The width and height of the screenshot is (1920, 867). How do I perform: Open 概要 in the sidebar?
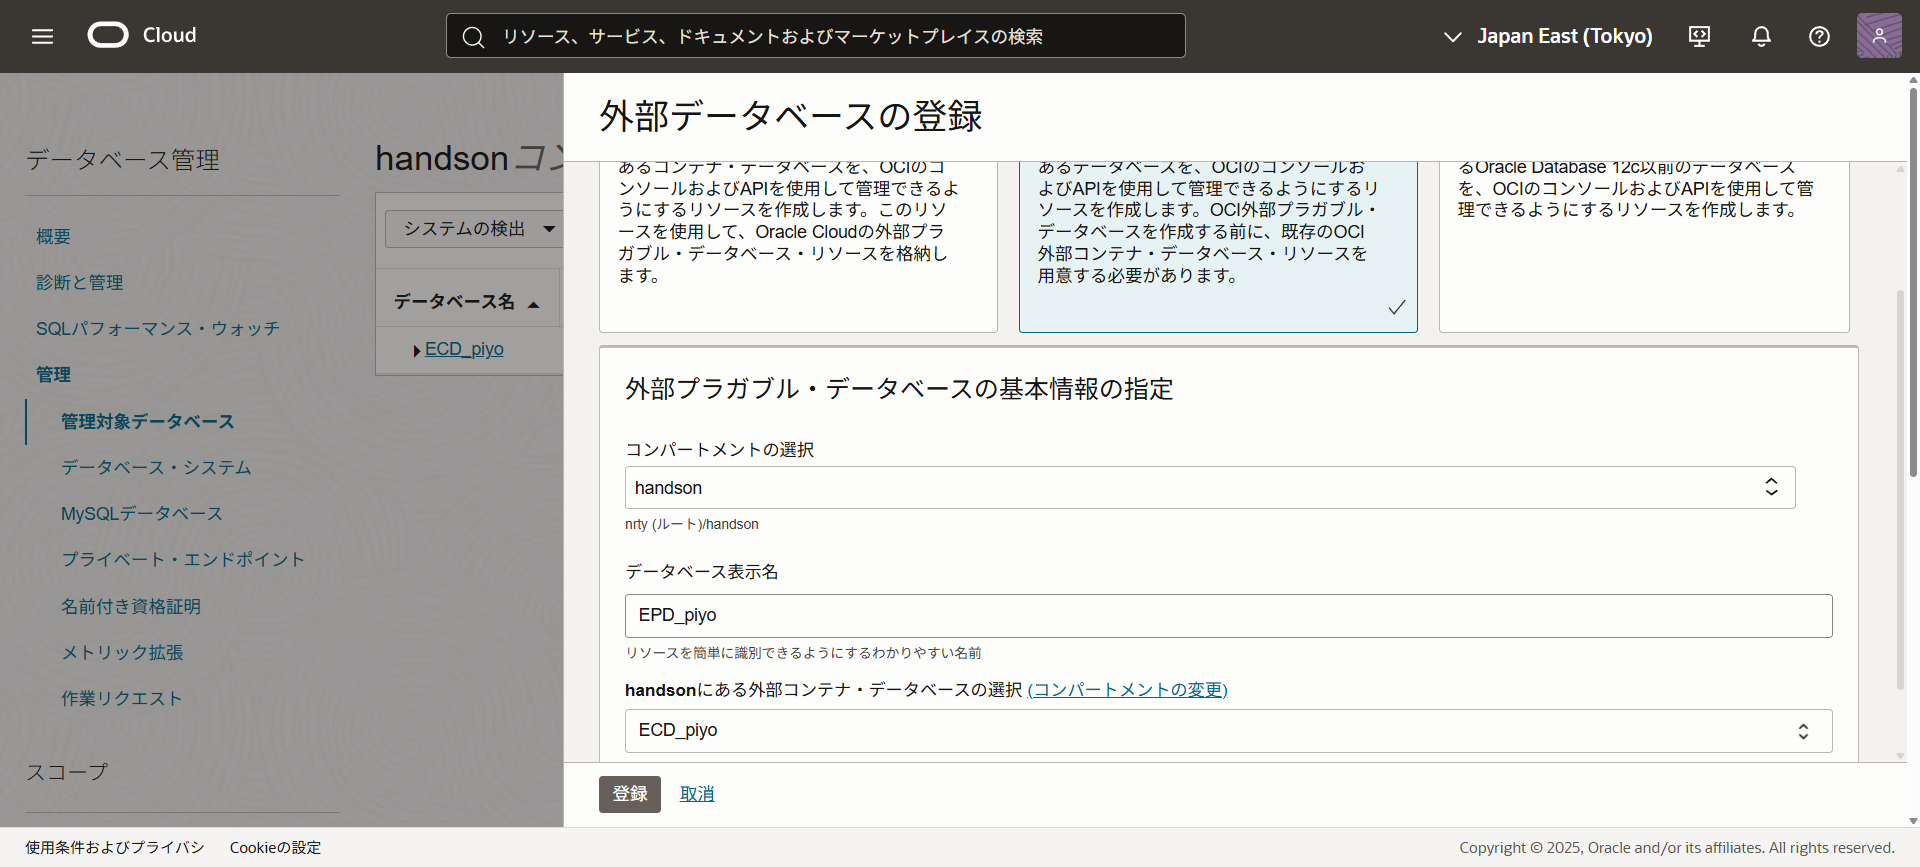point(54,237)
